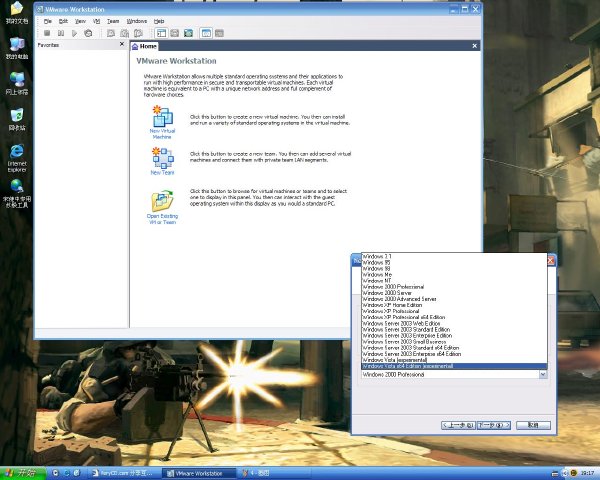
Task: Click the Revert to Snapshot toolbar icon
Action: 125,33
